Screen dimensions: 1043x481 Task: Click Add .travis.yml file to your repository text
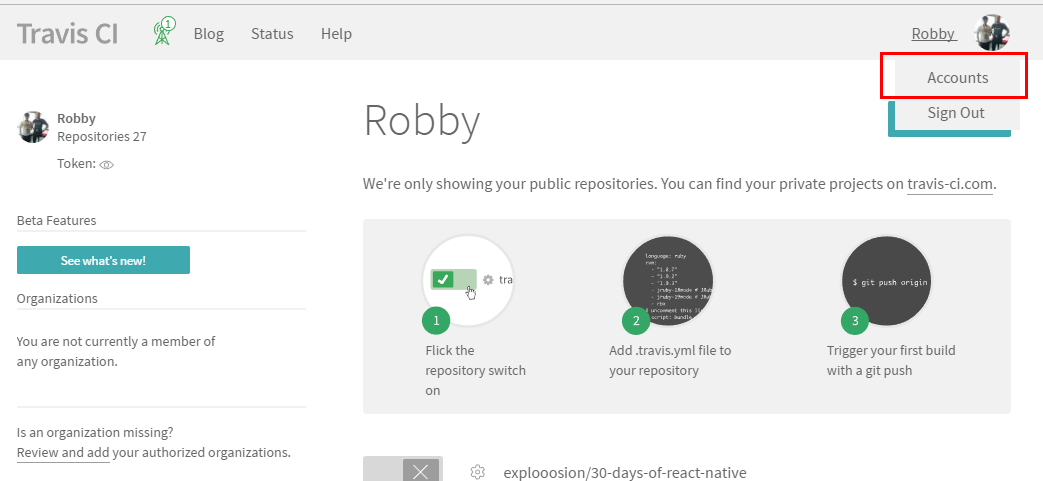pos(670,360)
